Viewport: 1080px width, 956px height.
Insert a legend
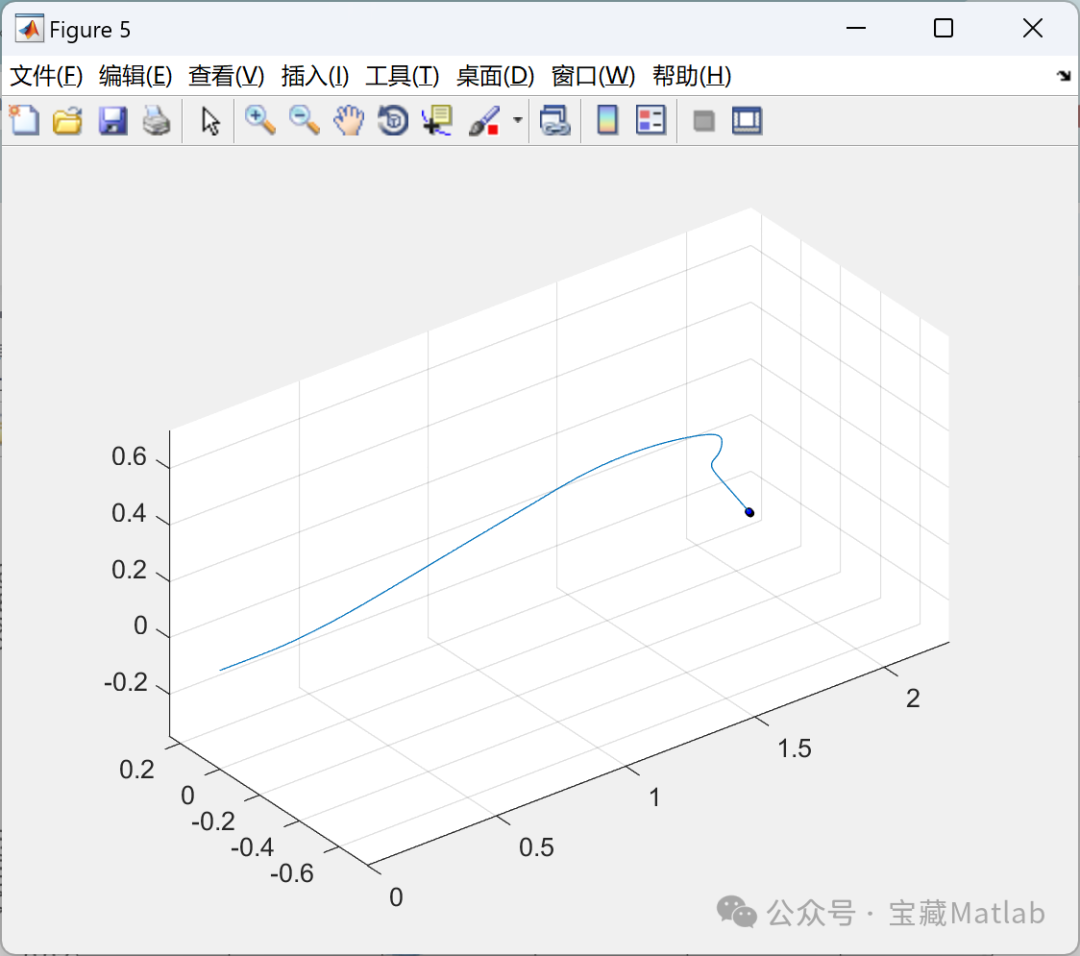651,120
